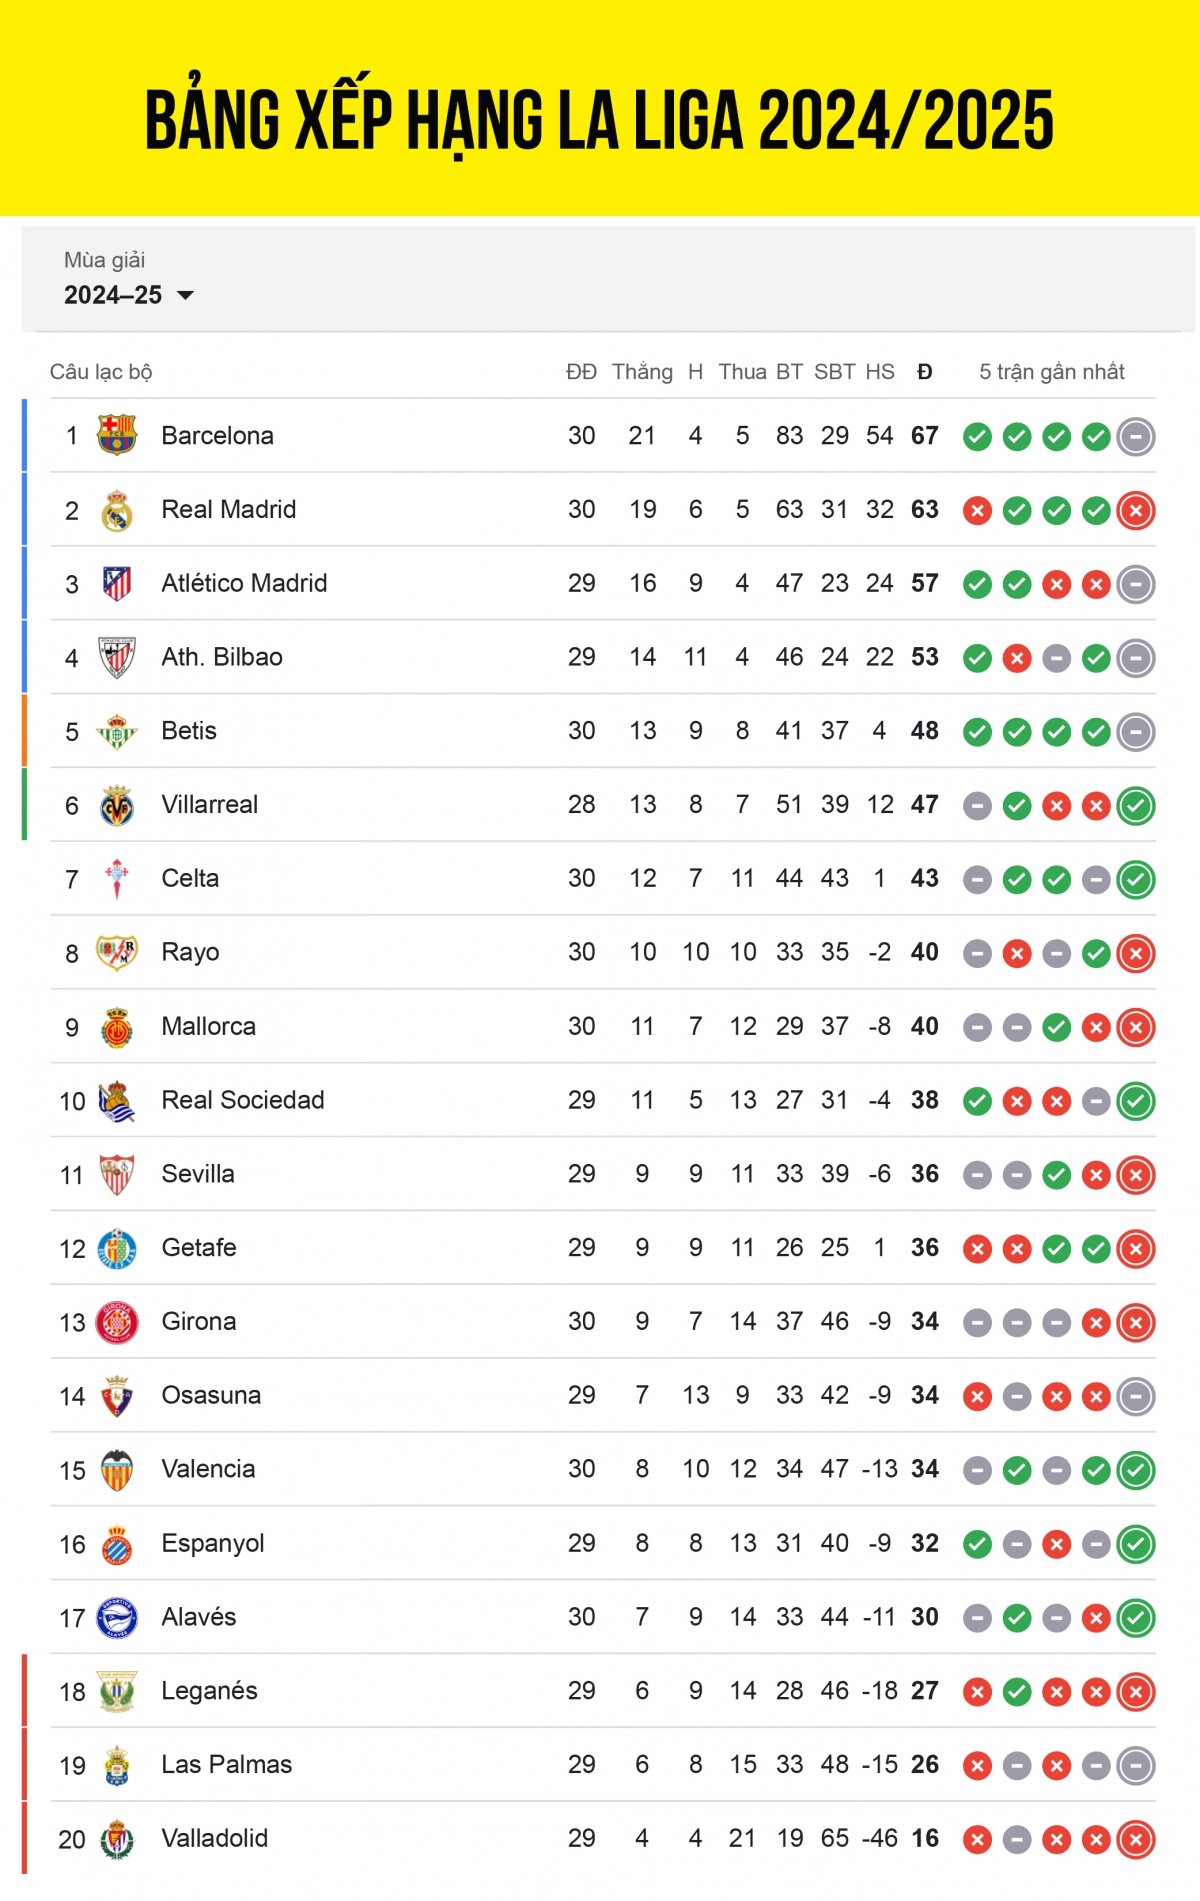Click Betis' first recent-form win circle

[x=977, y=731]
